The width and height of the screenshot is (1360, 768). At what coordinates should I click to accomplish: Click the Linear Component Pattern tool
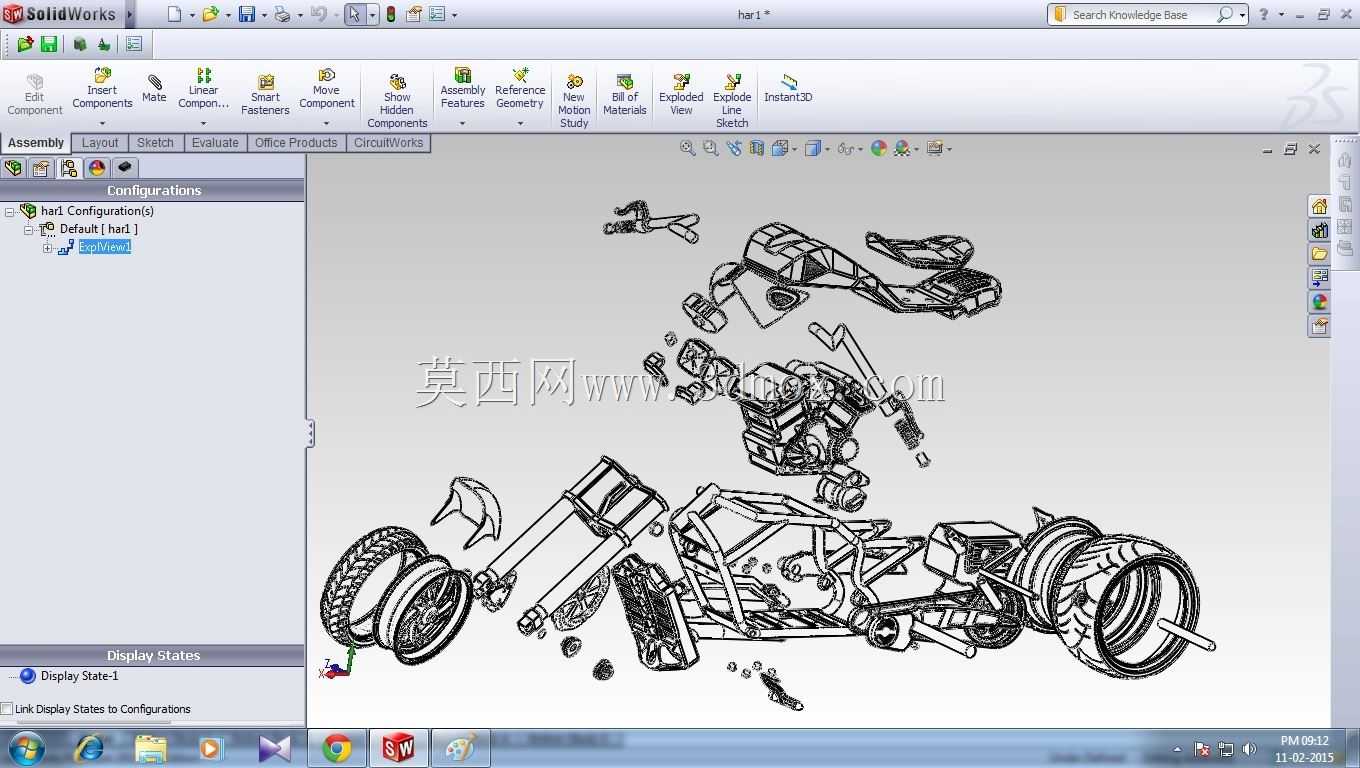[203, 89]
